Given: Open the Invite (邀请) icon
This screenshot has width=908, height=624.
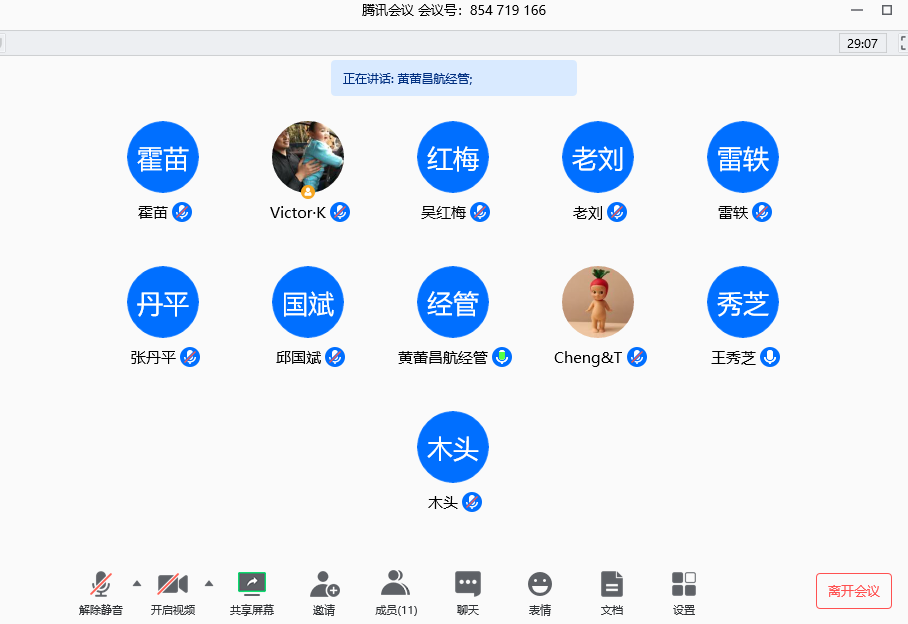Looking at the screenshot, I should 324,584.
